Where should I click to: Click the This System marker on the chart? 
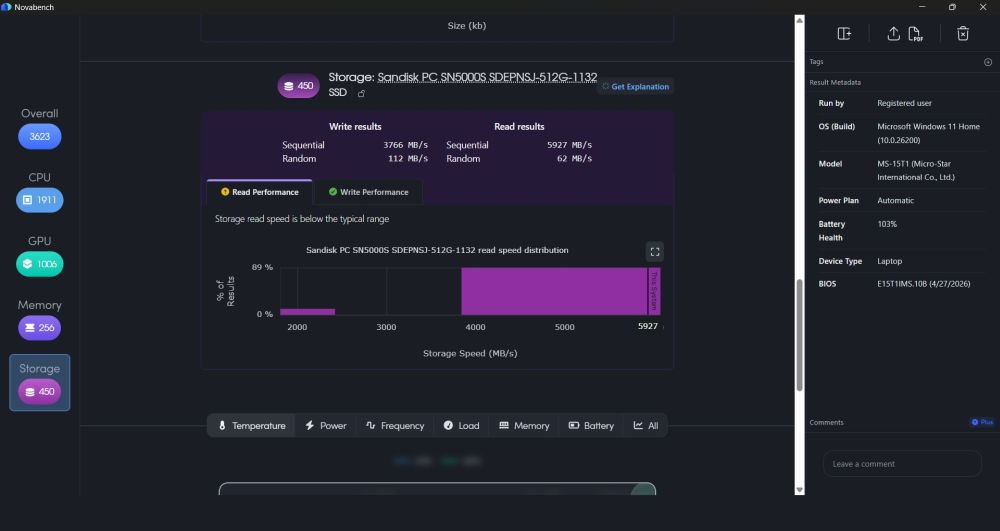click(x=654, y=291)
